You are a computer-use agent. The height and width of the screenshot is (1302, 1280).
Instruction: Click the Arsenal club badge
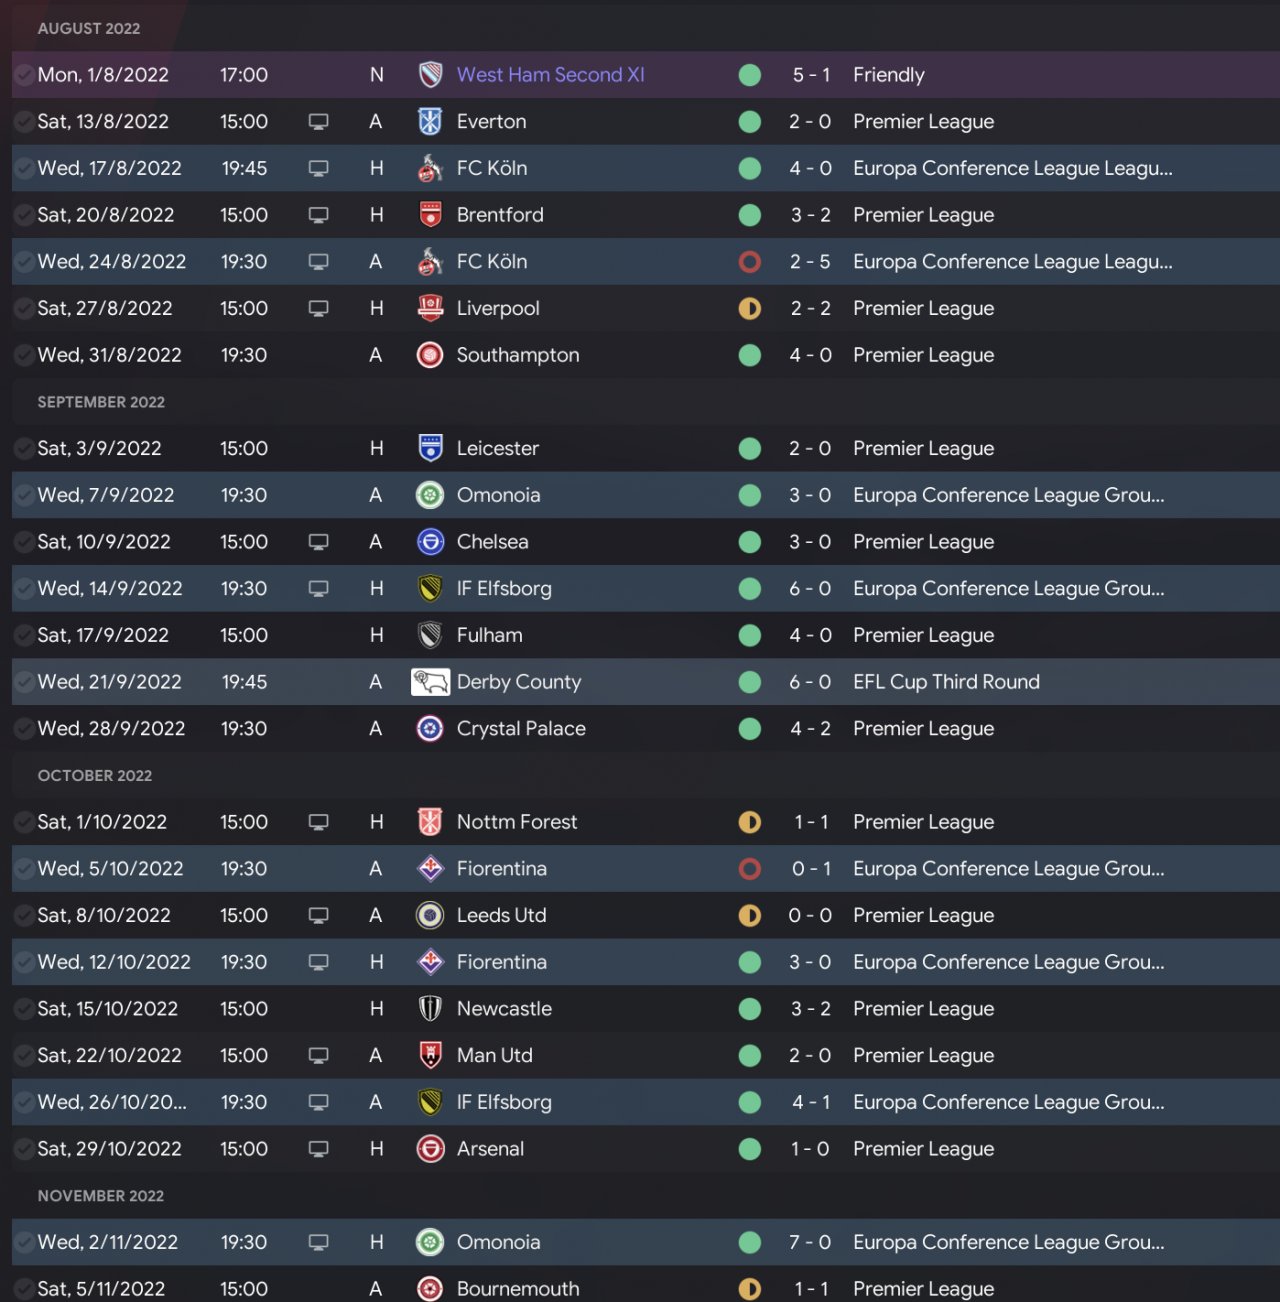[430, 1149]
